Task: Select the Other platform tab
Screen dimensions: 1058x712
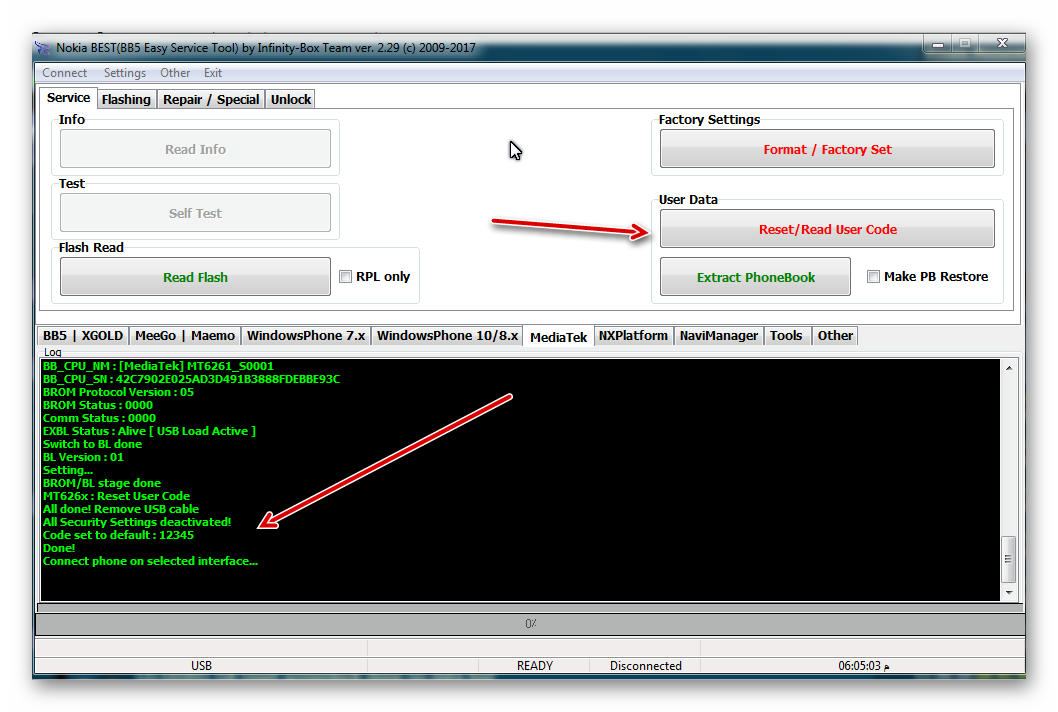Action: (835, 335)
